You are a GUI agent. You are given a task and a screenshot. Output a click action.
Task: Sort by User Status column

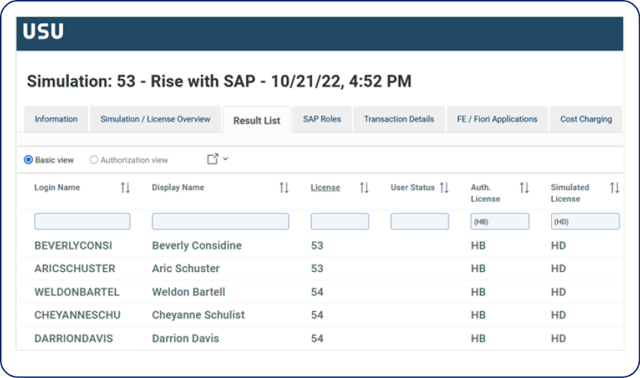pyautogui.click(x=444, y=188)
